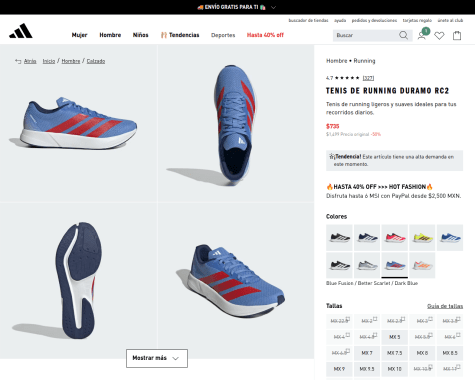This screenshot has width=475, height=380.
Task: Go to Inicio breadcrumb
Action: pos(49,61)
